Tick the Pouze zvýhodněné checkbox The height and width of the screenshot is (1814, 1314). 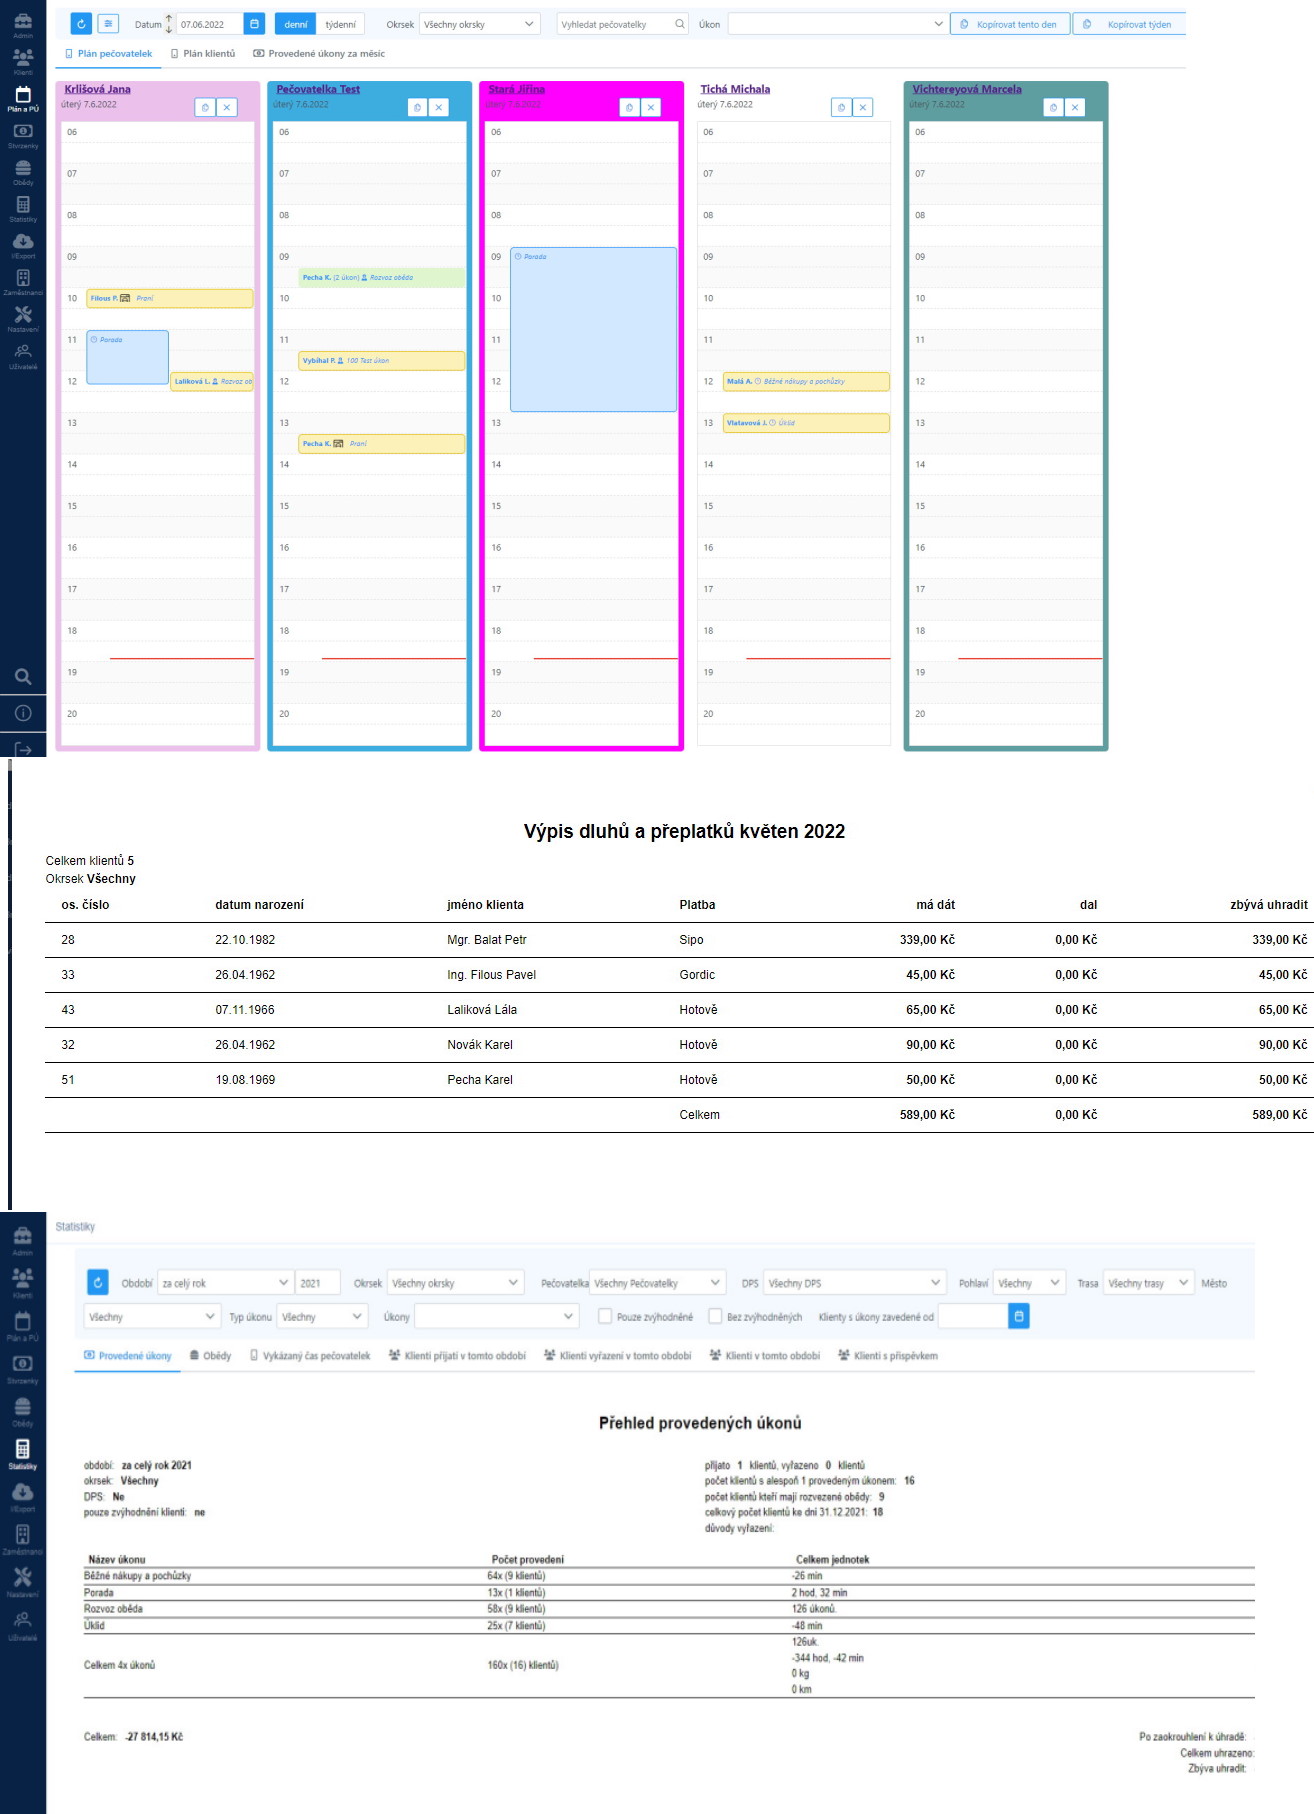[605, 1316]
